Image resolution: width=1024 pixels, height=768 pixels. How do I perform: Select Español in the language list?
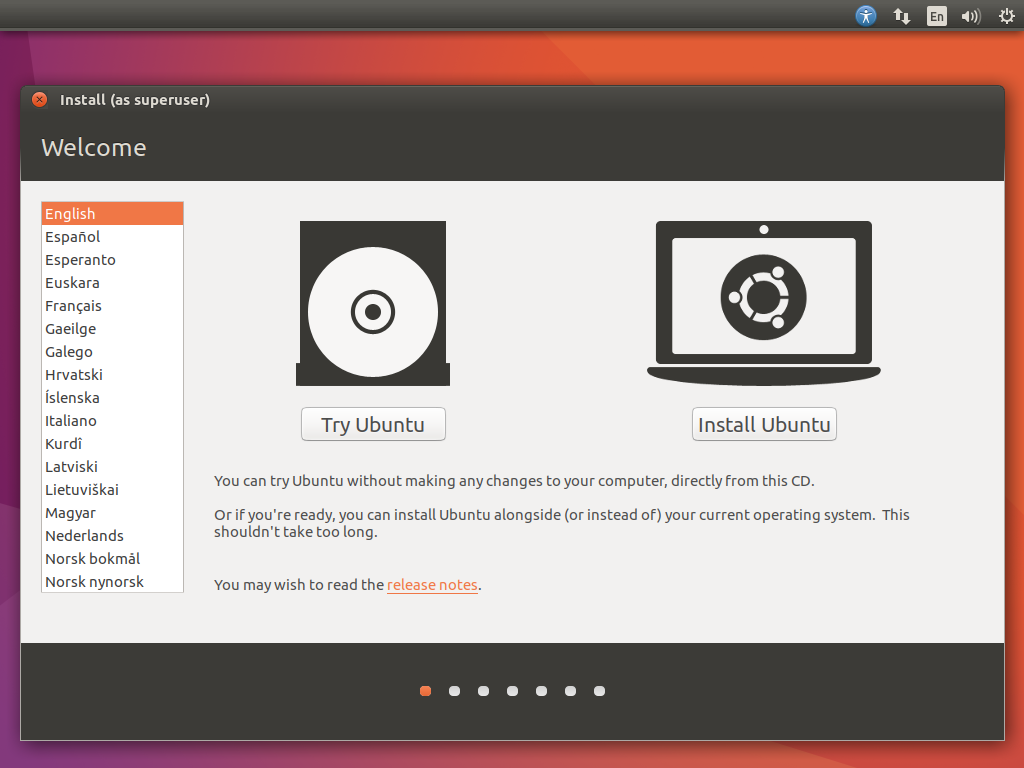[x=73, y=237]
